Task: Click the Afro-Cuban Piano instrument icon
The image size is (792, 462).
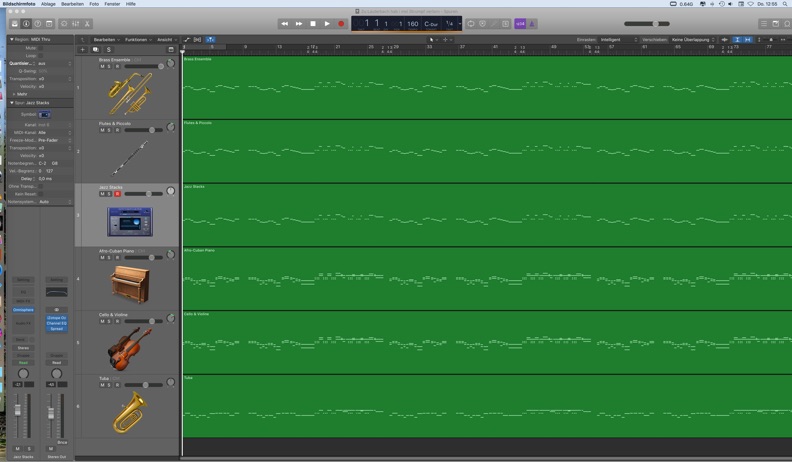Action: click(130, 284)
